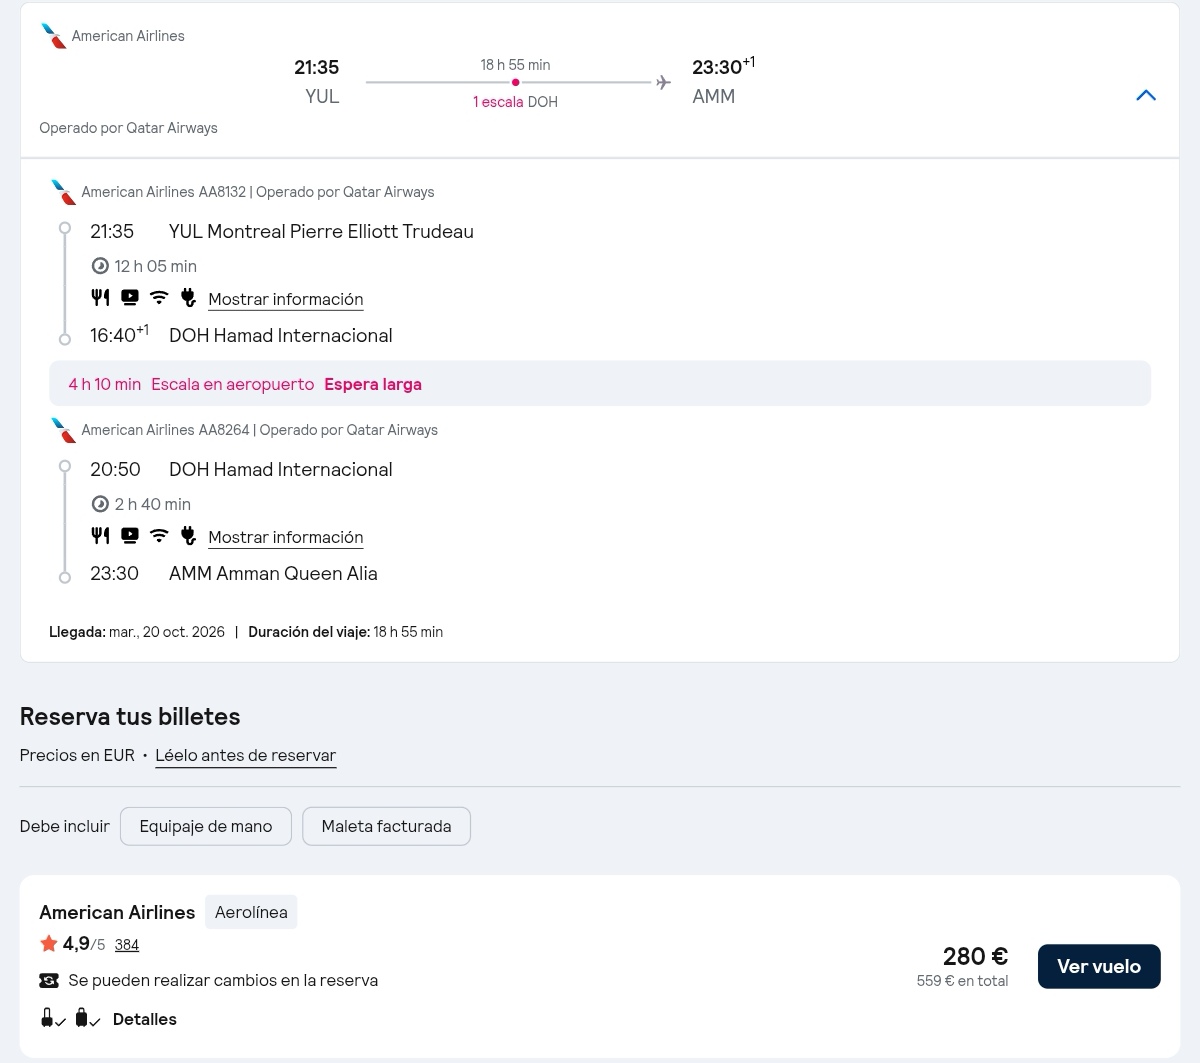Open the 384 reviews link

(127, 945)
